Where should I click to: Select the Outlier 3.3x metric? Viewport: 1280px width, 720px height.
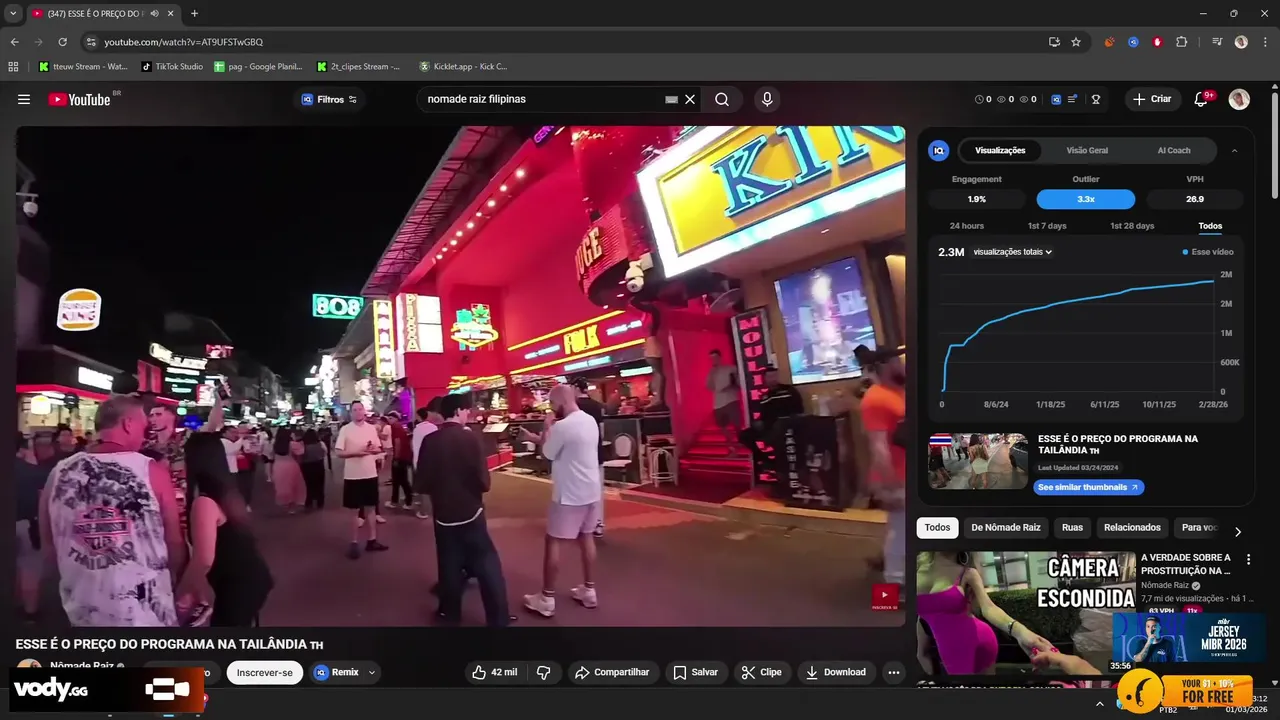click(x=1086, y=199)
